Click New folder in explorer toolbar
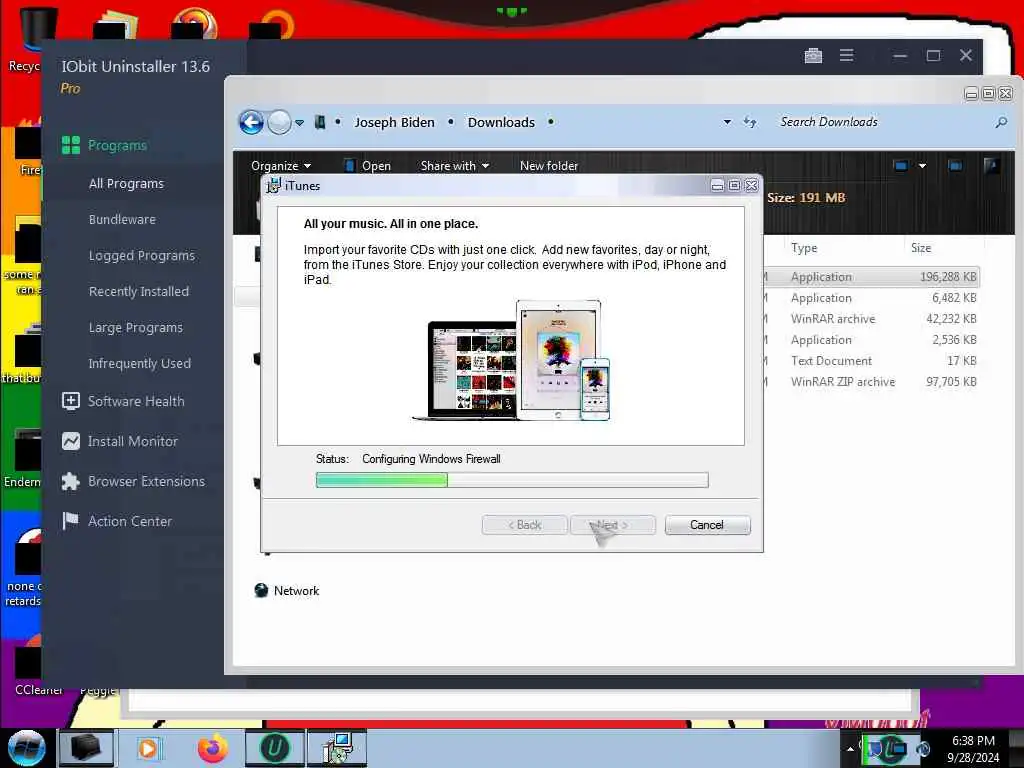The height and width of the screenshot is (768, 1024). pyautogui.click(x=549, y=166)
